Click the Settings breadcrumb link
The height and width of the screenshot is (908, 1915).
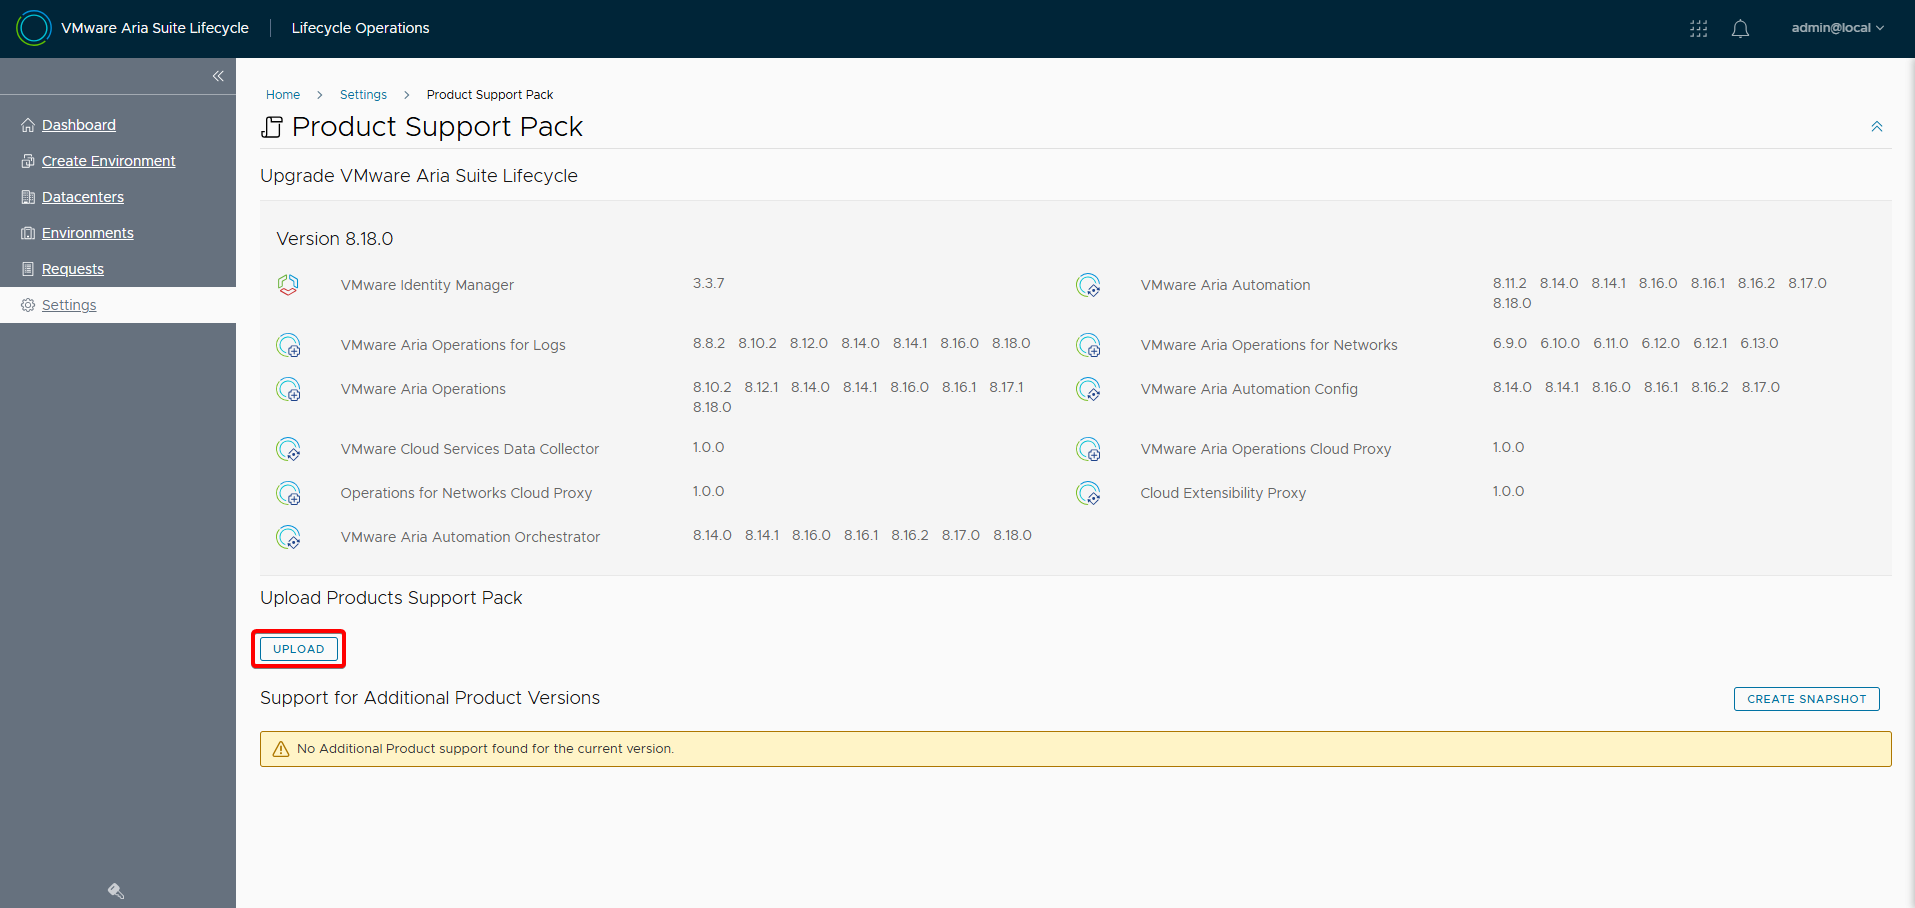(x=363, y=95)
